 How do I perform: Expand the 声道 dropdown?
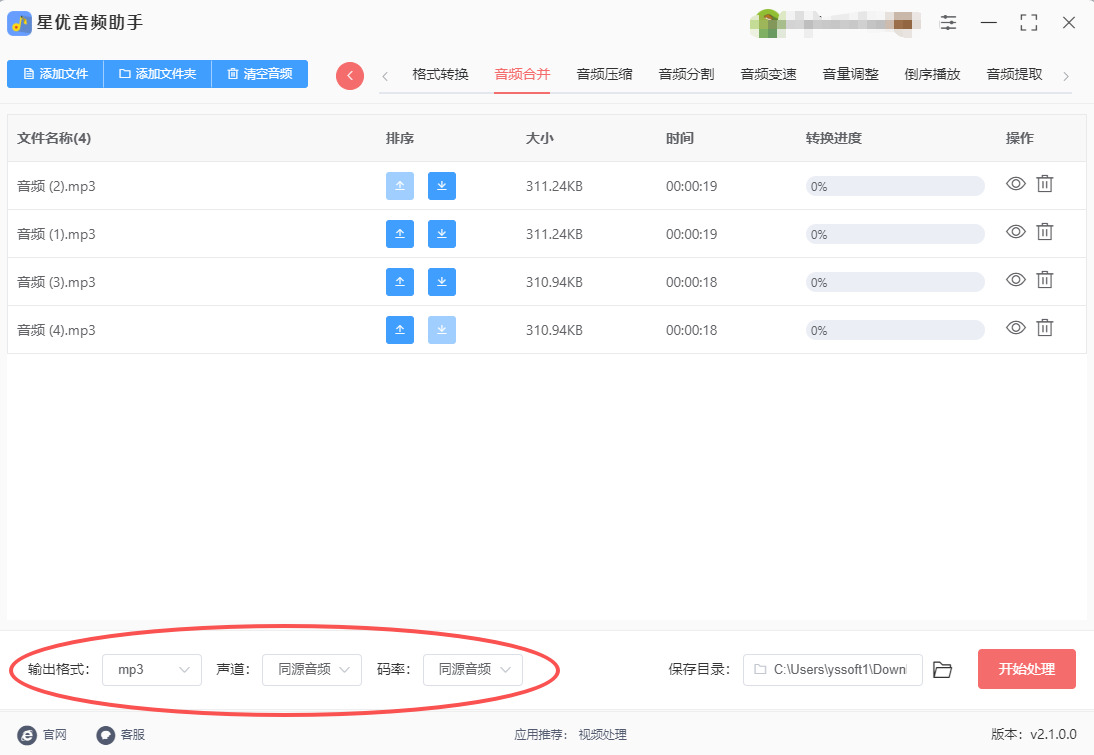(x=312, y=670)
